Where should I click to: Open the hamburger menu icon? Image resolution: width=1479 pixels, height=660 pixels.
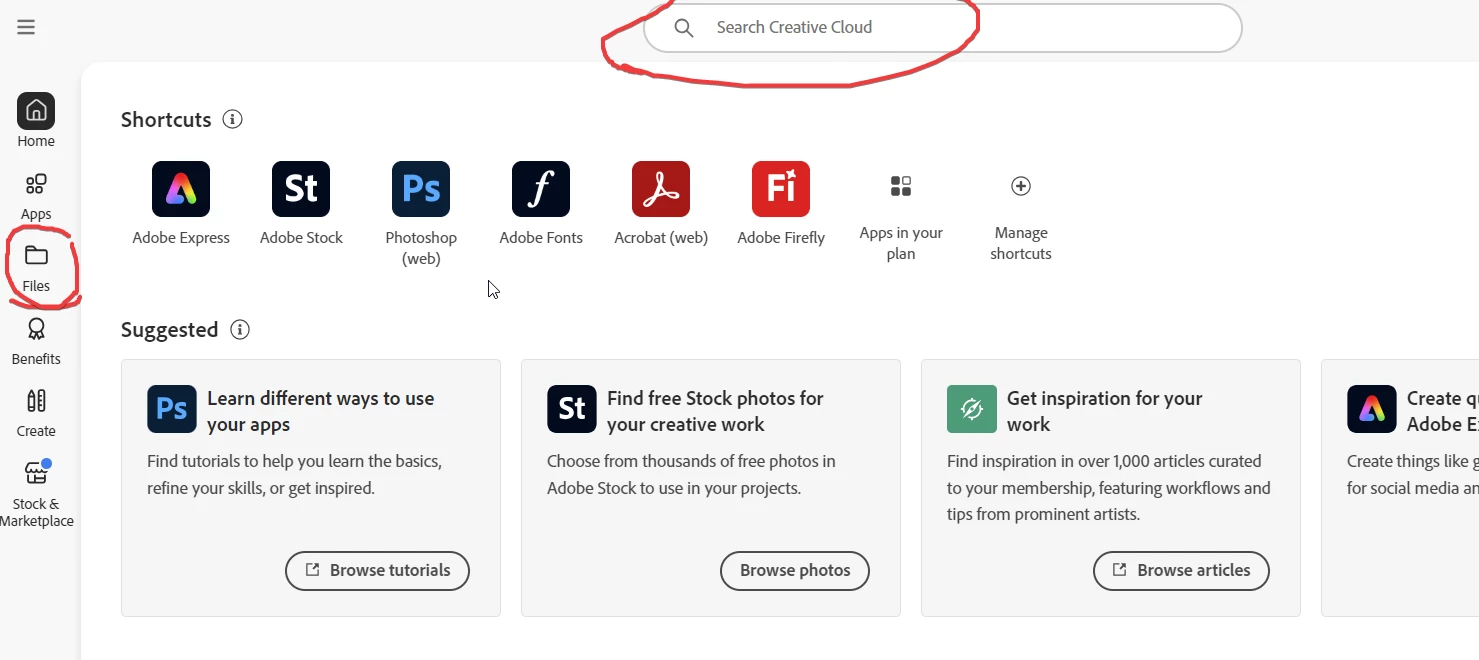coord(26,27)
